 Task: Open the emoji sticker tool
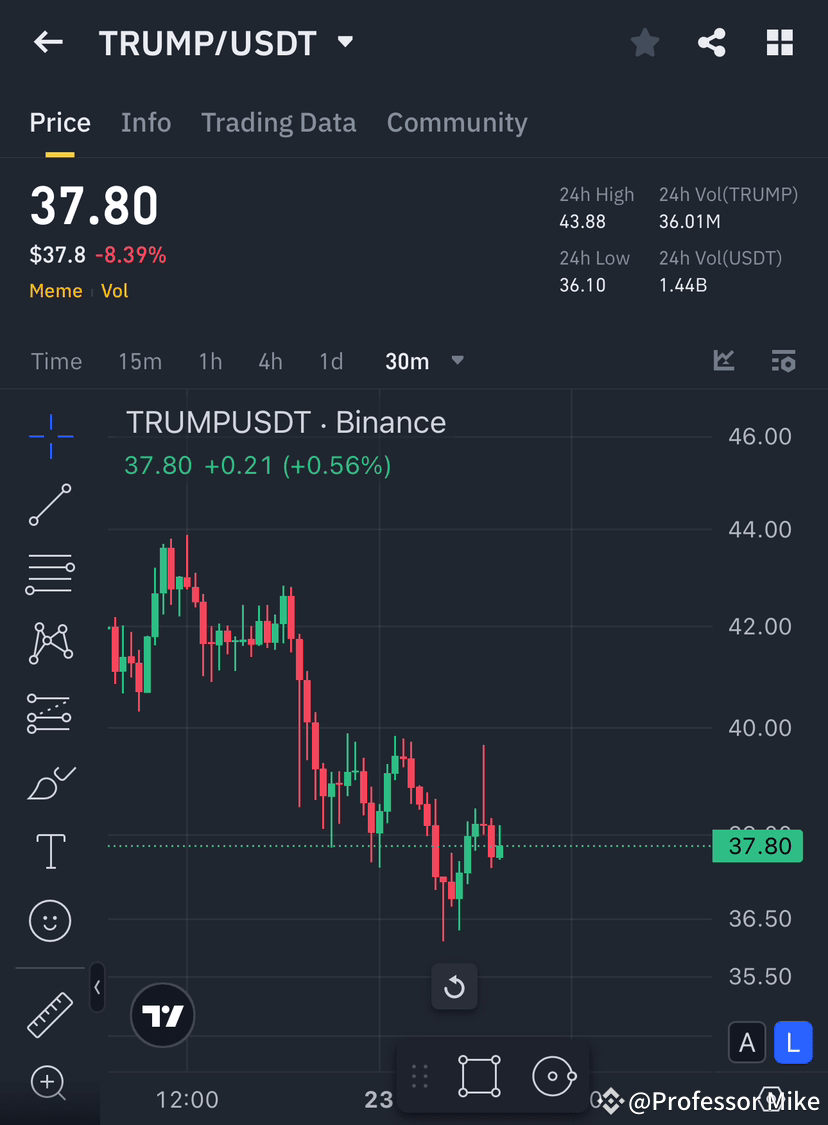(49, 920)
